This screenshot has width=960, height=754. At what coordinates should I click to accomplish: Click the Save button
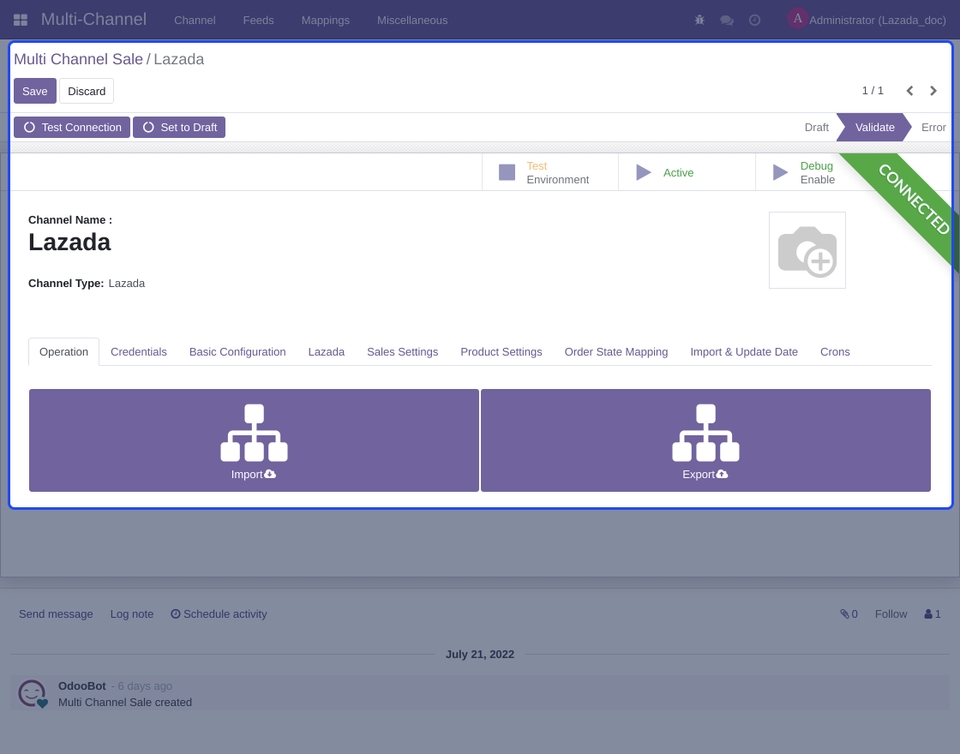pyautogui.click(x=35, y=91)
